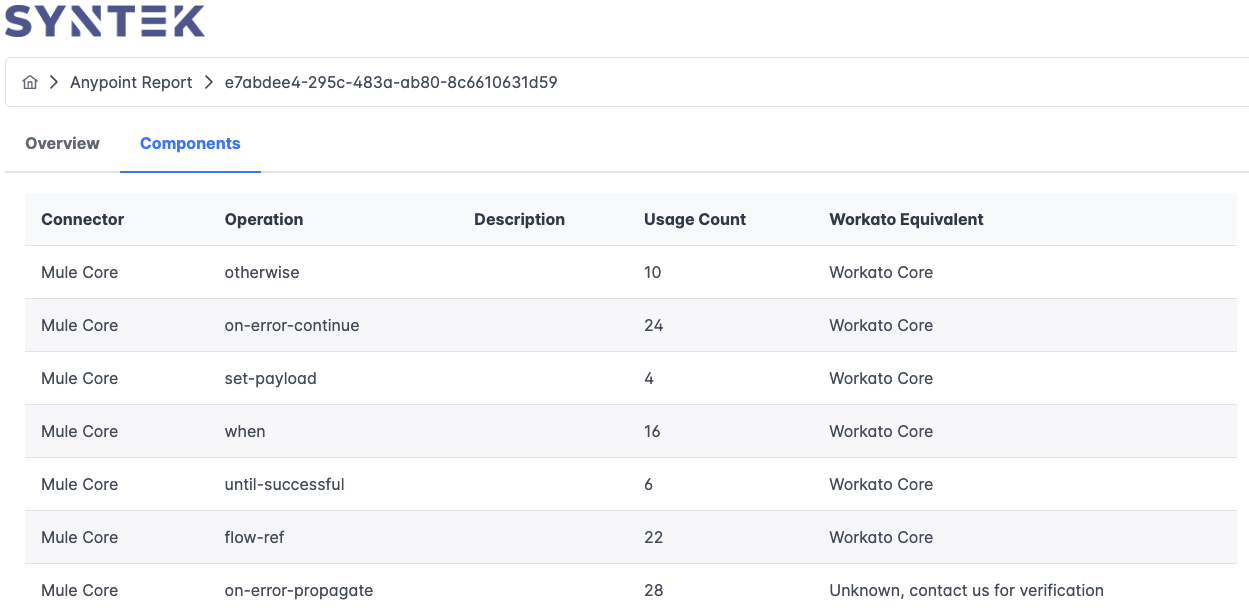Screen dimensions: 1249x615
Task: Select the Components tab
Action: (x=190, y=143)
